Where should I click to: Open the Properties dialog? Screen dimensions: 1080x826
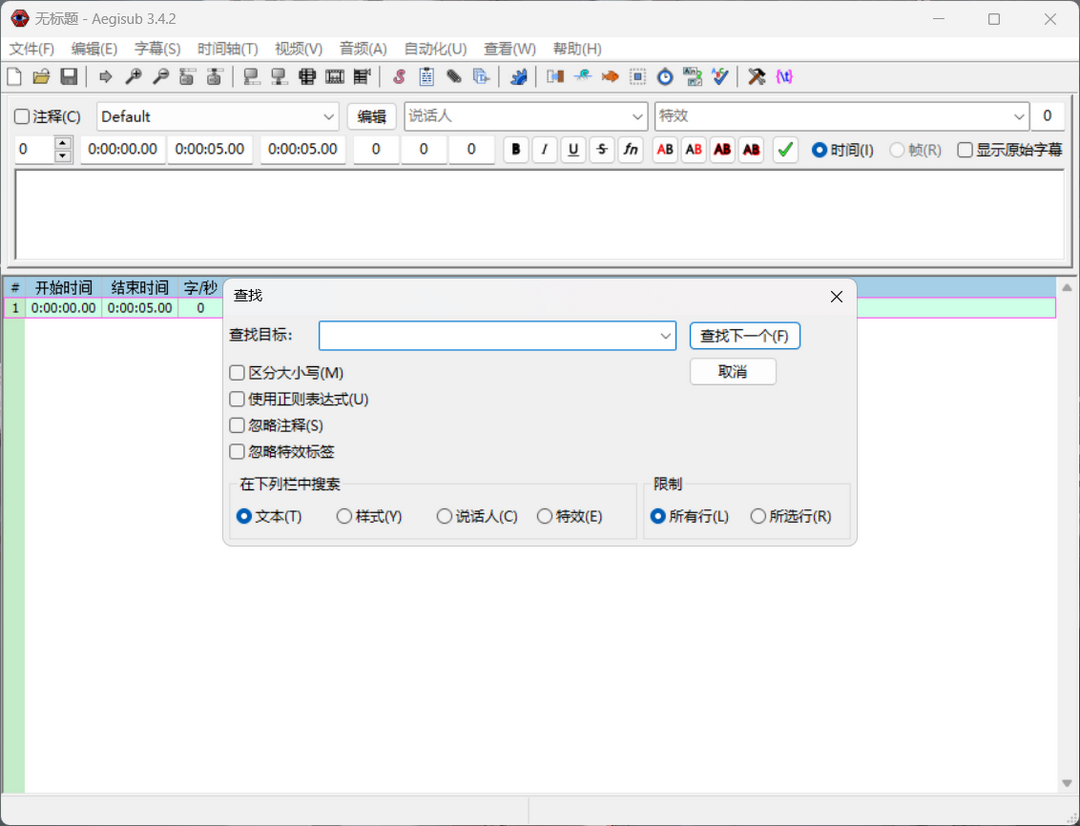[426, 76]
